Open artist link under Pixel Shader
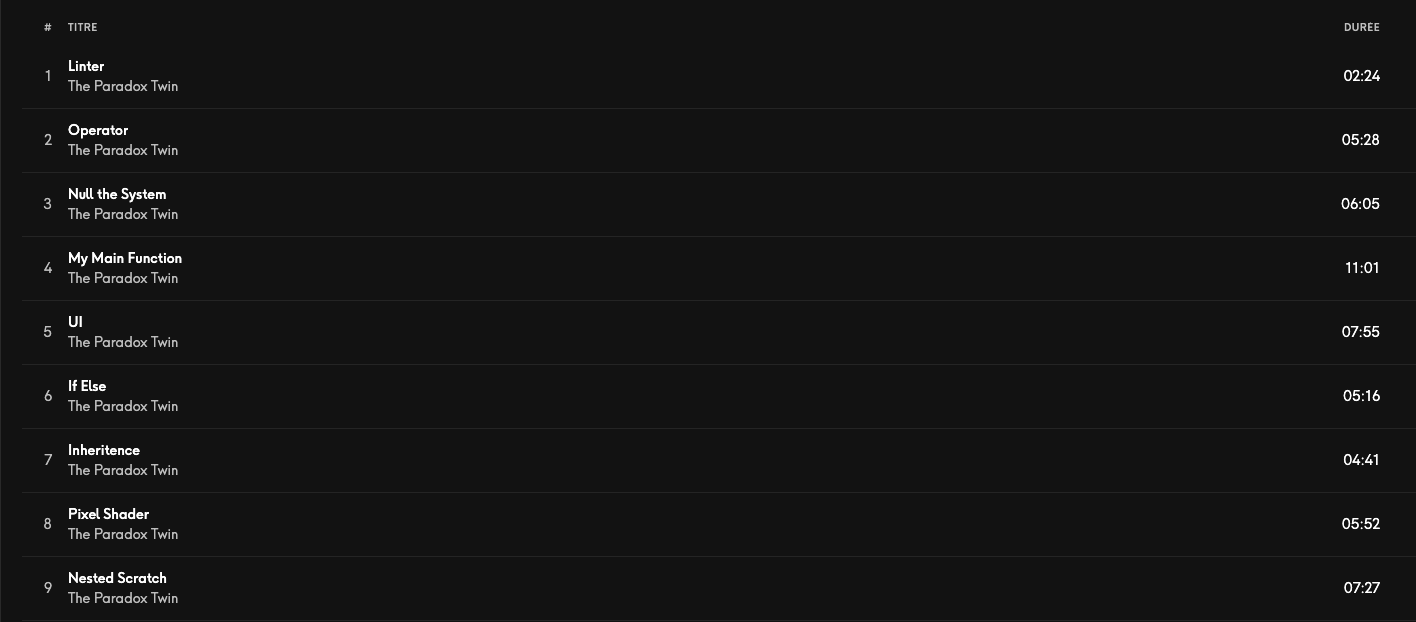Screen dimensions: 1416x622 (123, 534)
